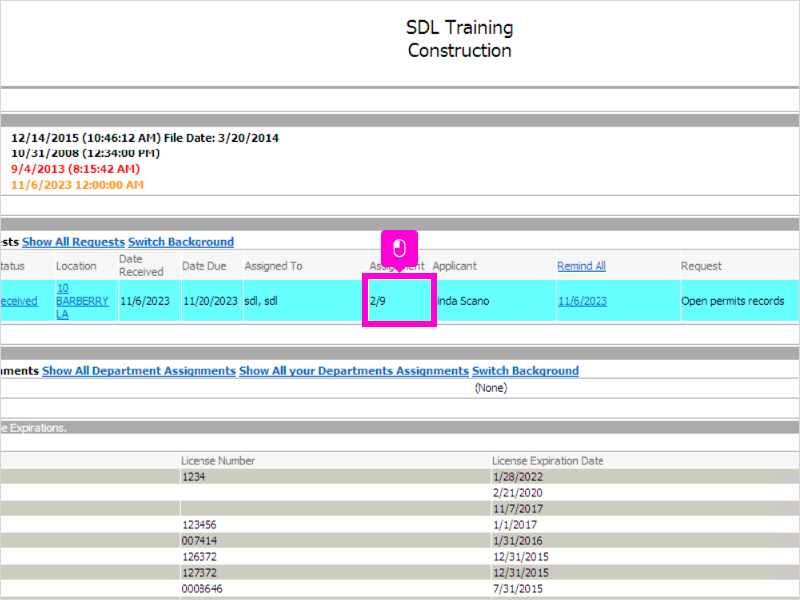Click applicant name 'inda Scano'
This screenshot has height=600, width=800.
click(x=463, y=301)
